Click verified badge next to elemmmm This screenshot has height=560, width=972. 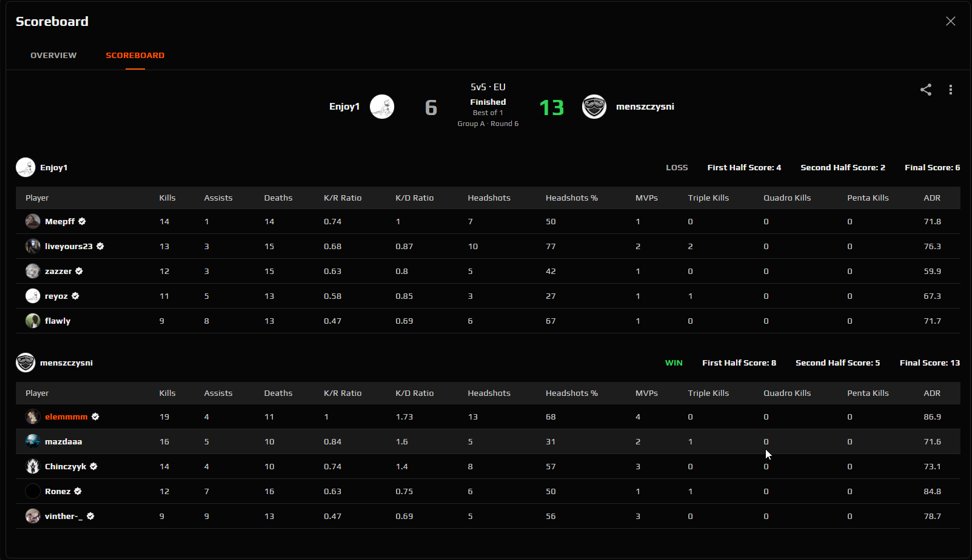click(x=95, y=417)
